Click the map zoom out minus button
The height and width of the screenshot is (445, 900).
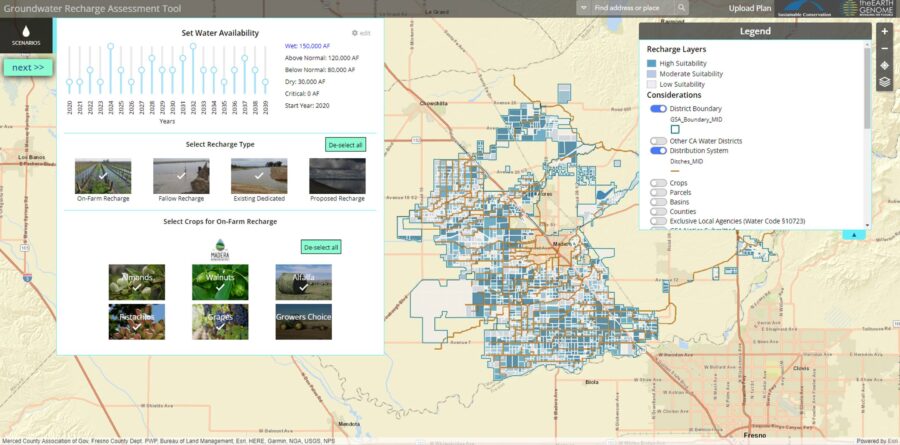coord(884,48)
